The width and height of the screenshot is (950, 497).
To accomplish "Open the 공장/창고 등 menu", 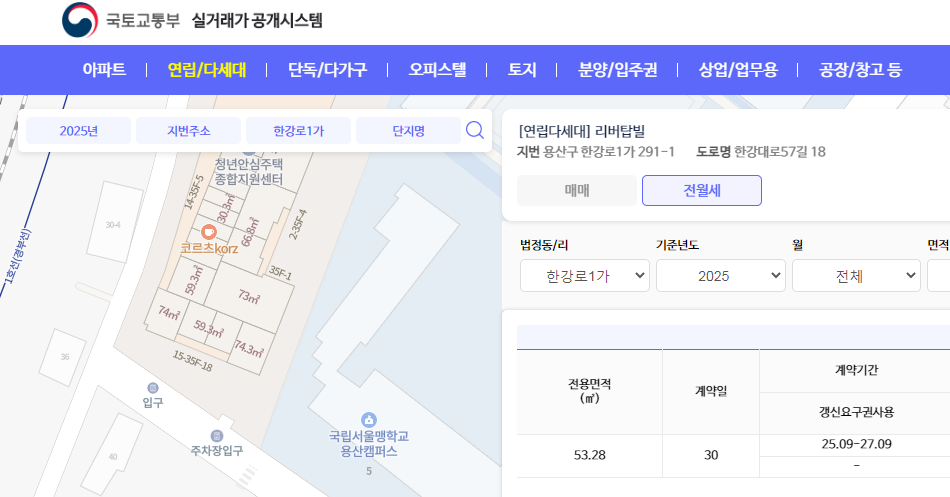I will pyautogui.click(x=860, y=70).
